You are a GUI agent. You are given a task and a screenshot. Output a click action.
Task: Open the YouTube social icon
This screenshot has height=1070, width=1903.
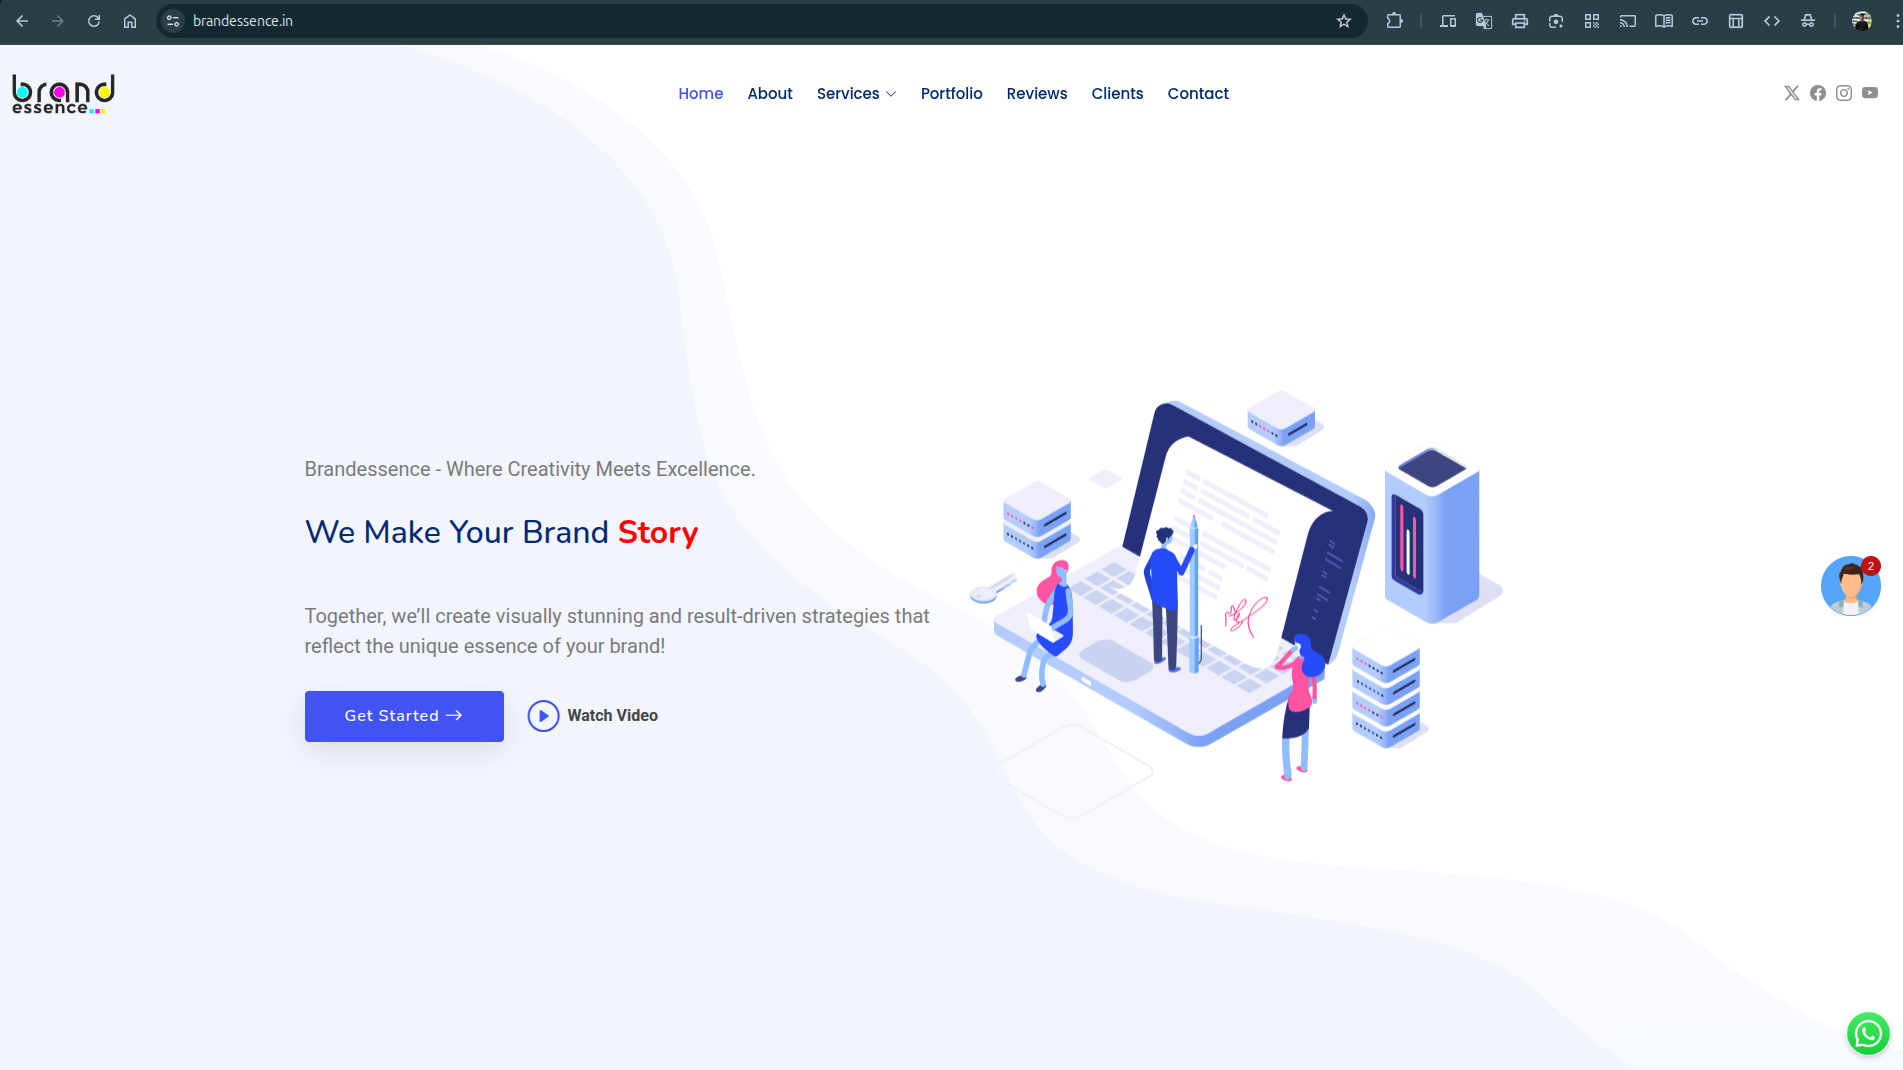tap(1869, 93)
